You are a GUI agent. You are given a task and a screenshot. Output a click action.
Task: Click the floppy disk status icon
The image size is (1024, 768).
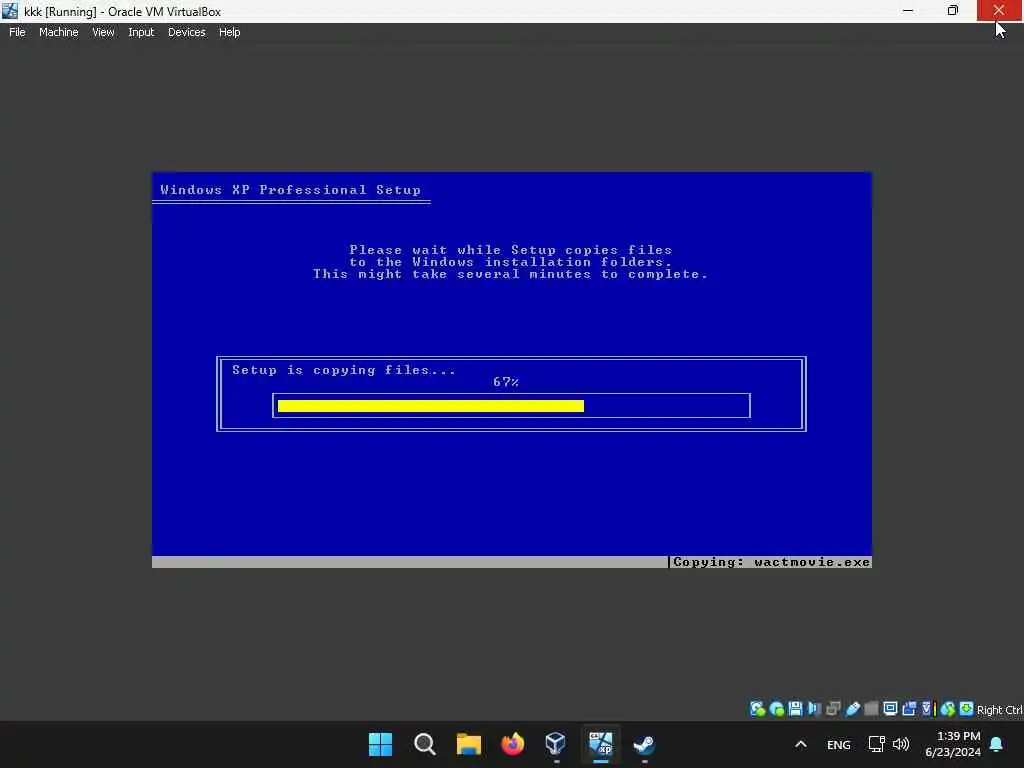(795, 709)
